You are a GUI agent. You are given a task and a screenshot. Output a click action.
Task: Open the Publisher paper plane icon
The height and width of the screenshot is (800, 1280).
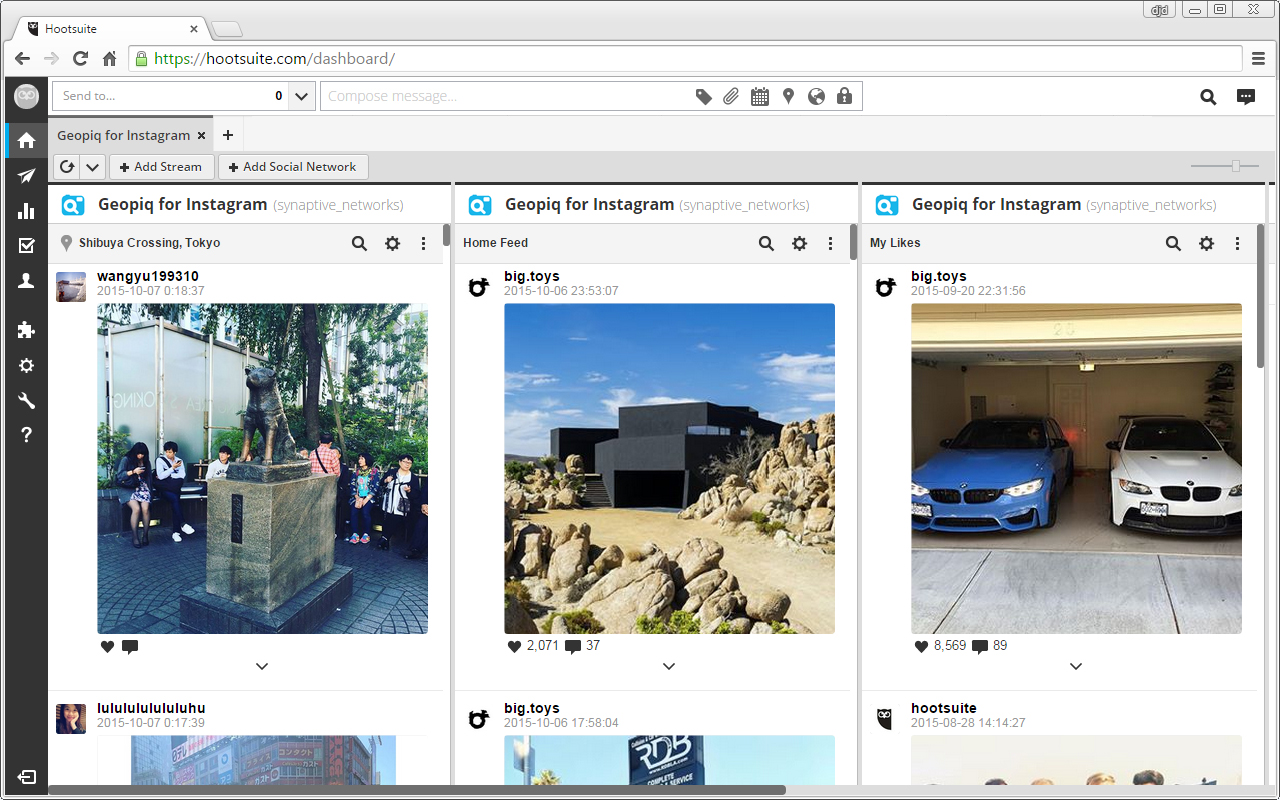coord(26,176)
